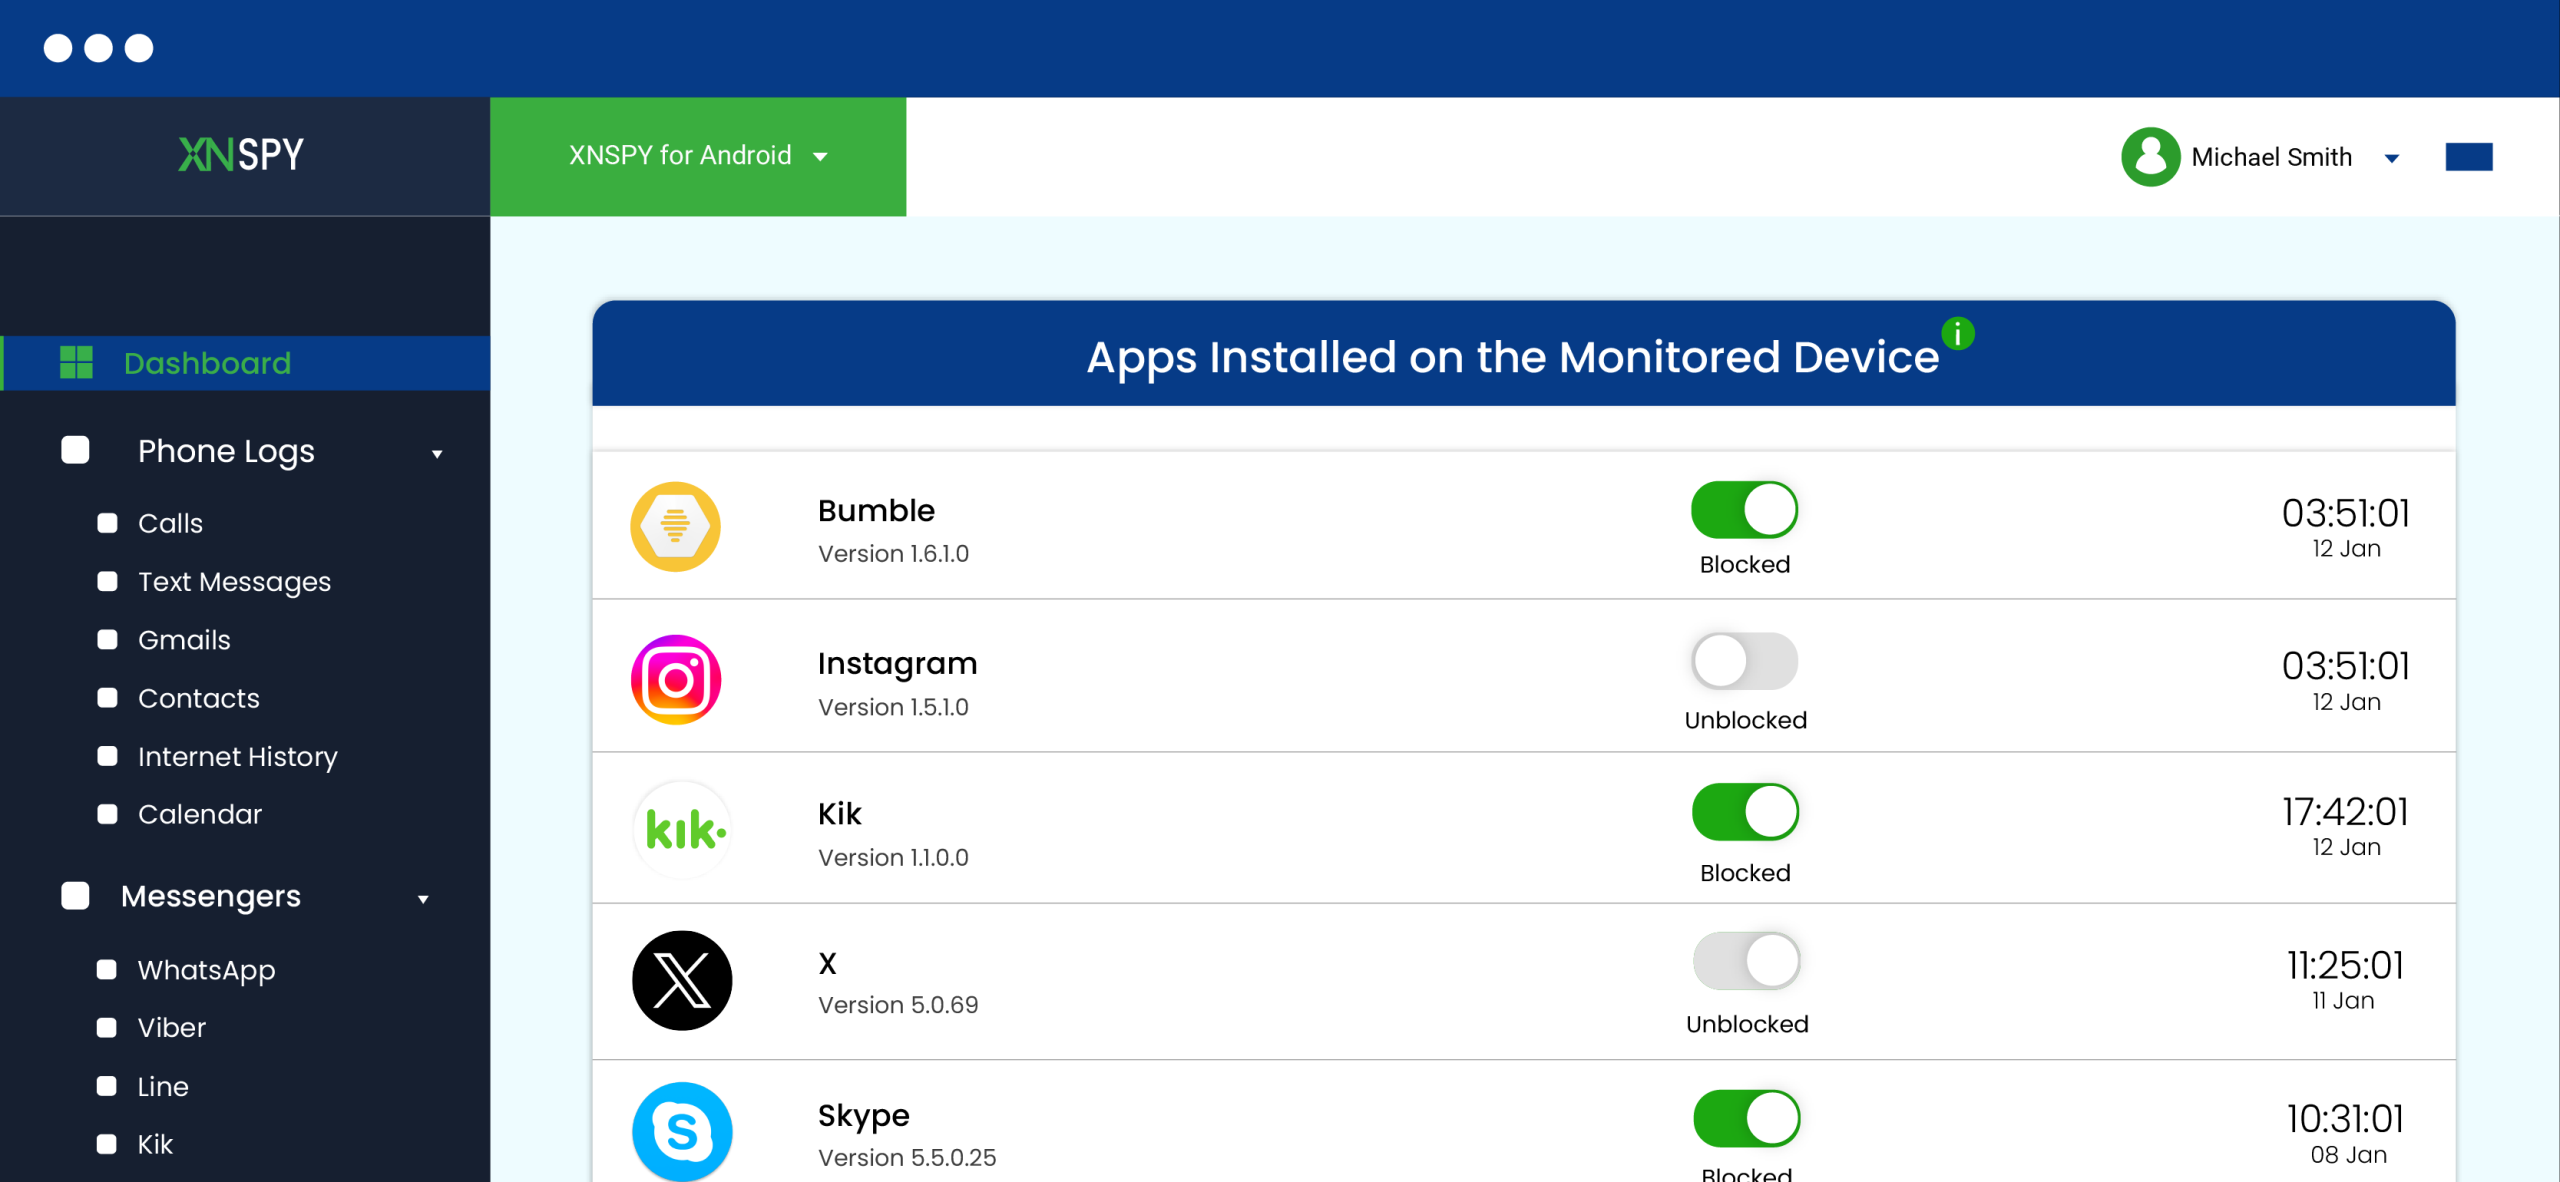This screenshot has width=2560, height=1182.
Task: Expand the Michael Smith account dropdown arrow
Action: tap(2392, 158)
